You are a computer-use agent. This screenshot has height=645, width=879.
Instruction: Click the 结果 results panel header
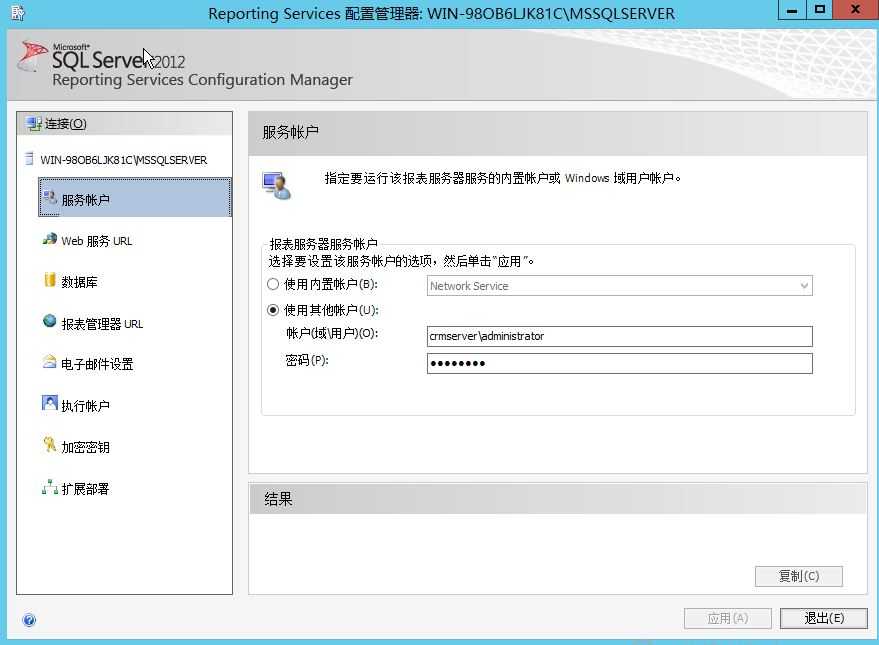tap(558, 498)
